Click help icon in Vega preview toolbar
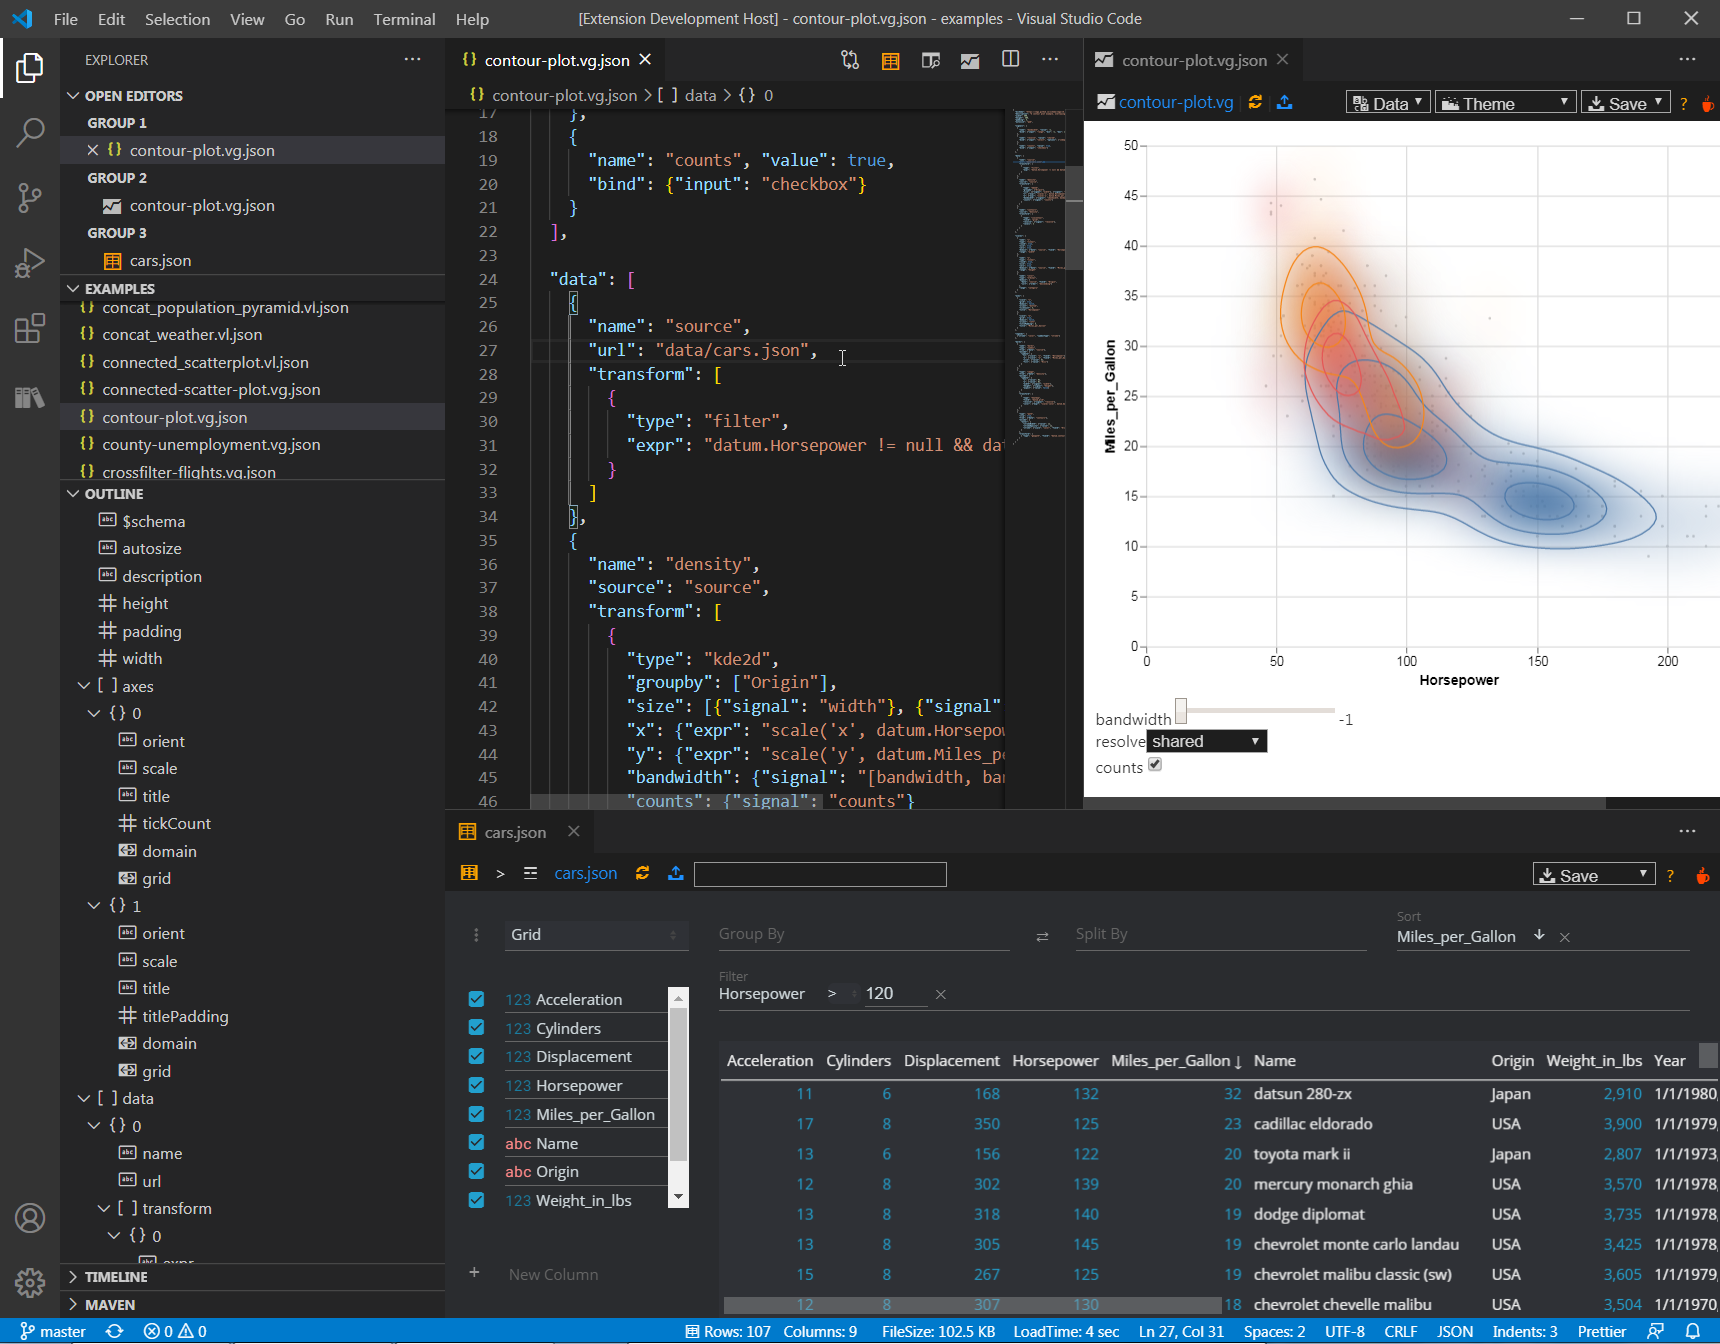Image resolution: width=1720 pixels, height=1344 pixels. [x=1684, y=104]
